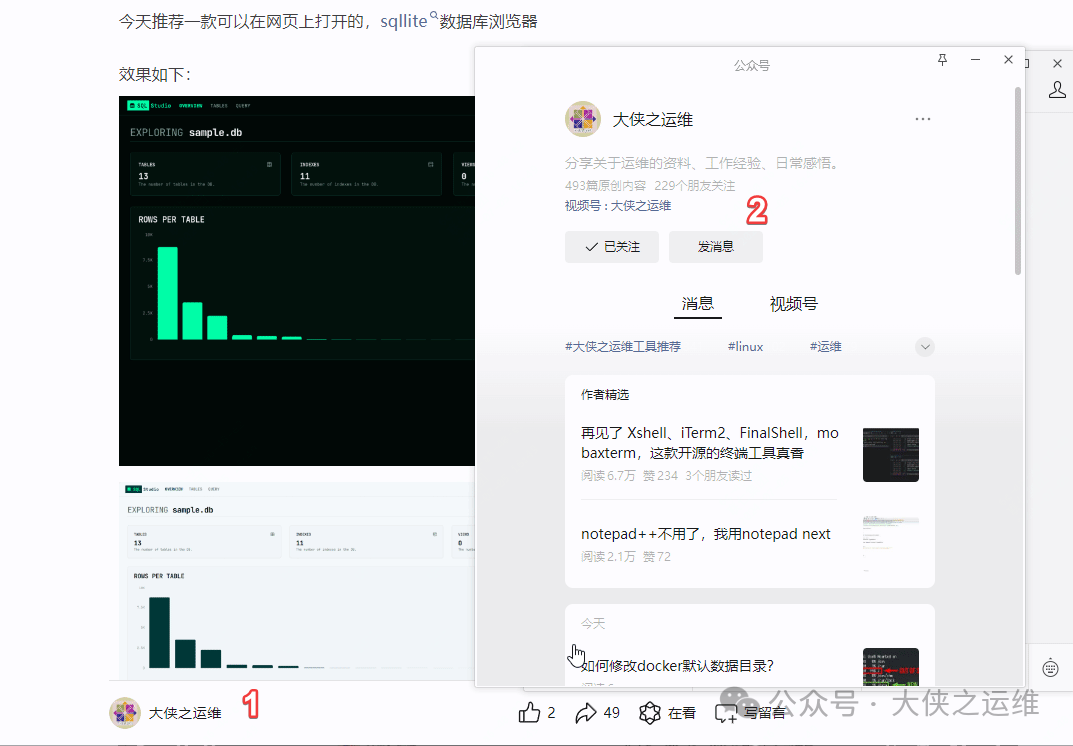Select the #大侠之运维工具推荐 tag
1073x746 pixels.
pos(623,347)
